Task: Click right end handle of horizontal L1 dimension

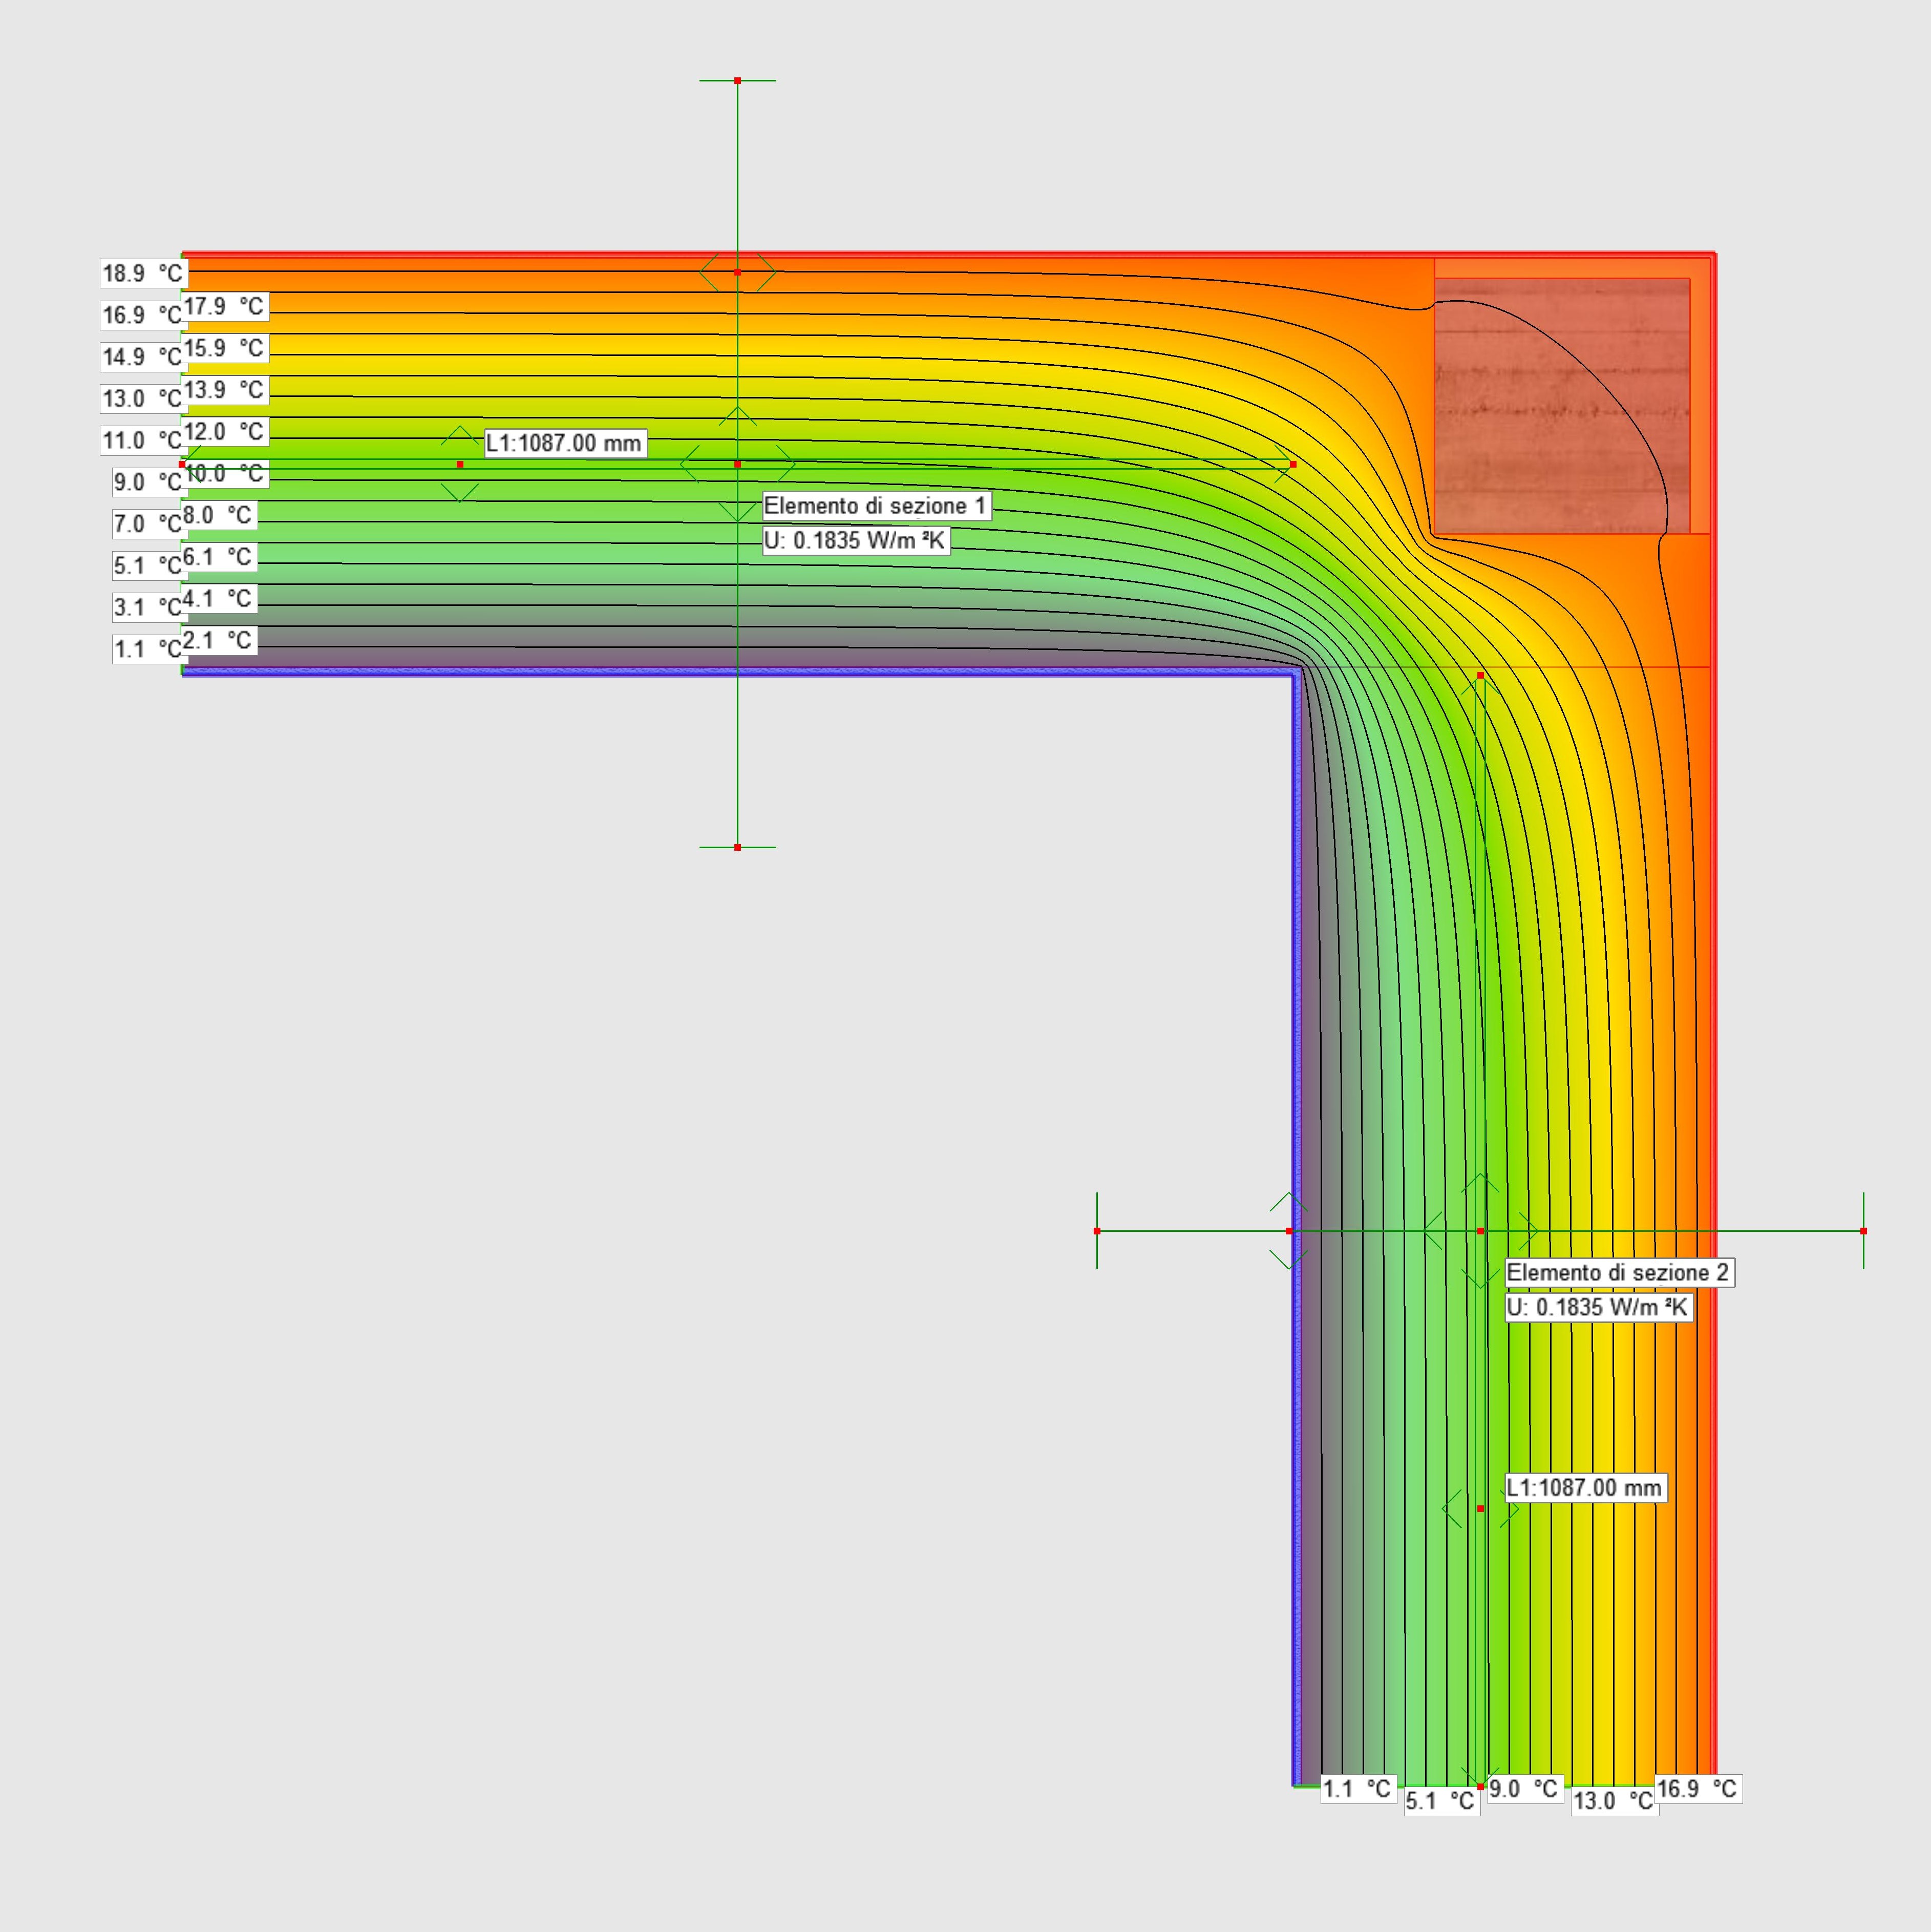Action: coord(1293,464)
